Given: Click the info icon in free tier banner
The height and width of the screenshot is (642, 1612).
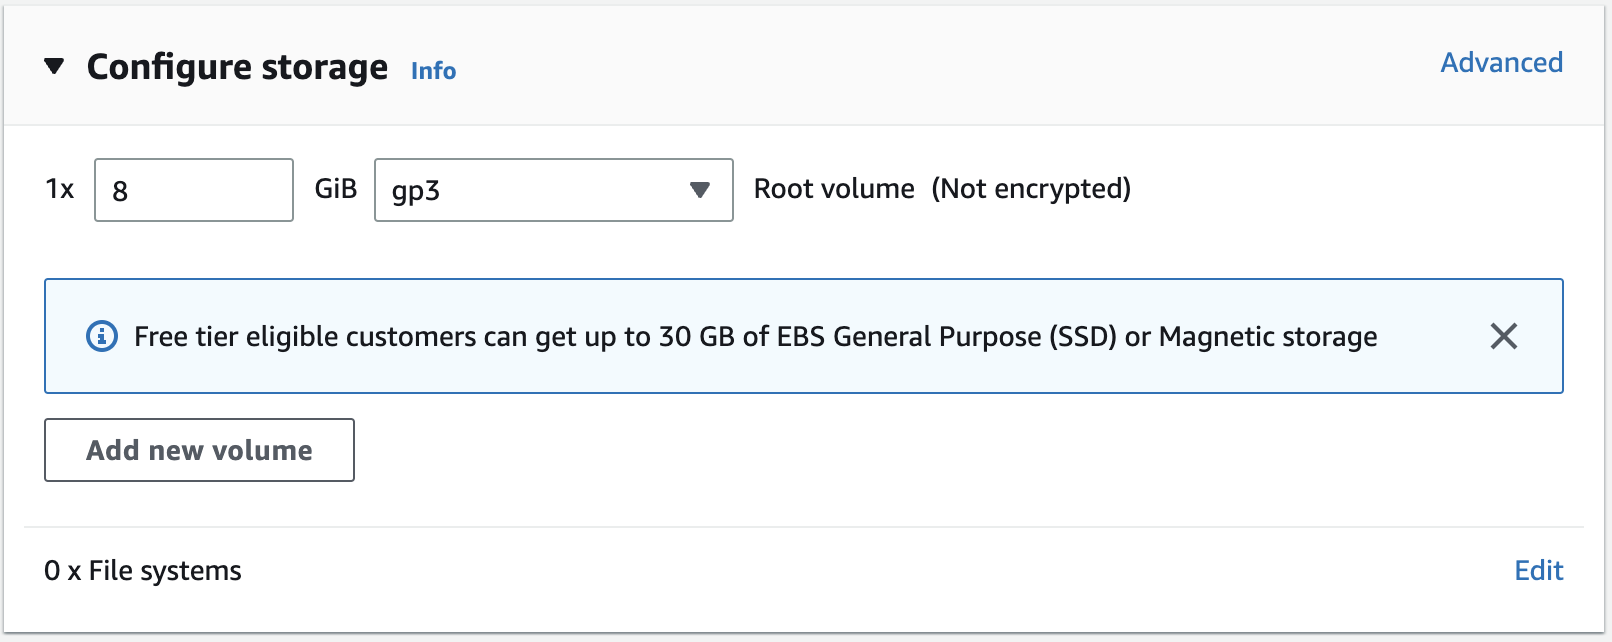Looking at the screenshot, I should [102, 336].
